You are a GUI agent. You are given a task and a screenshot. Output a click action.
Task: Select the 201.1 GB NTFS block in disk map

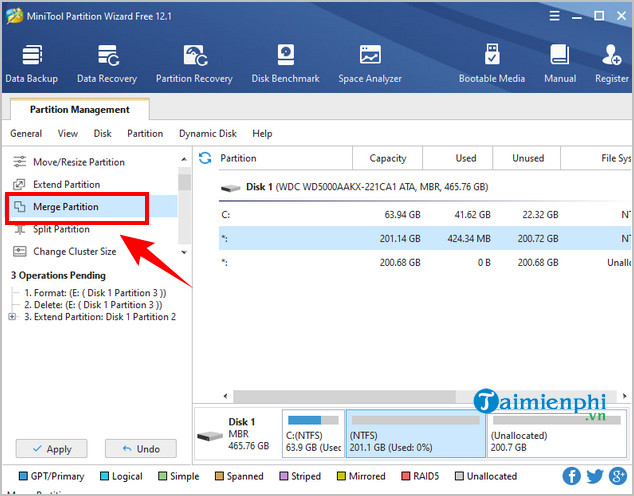[416, 433]
